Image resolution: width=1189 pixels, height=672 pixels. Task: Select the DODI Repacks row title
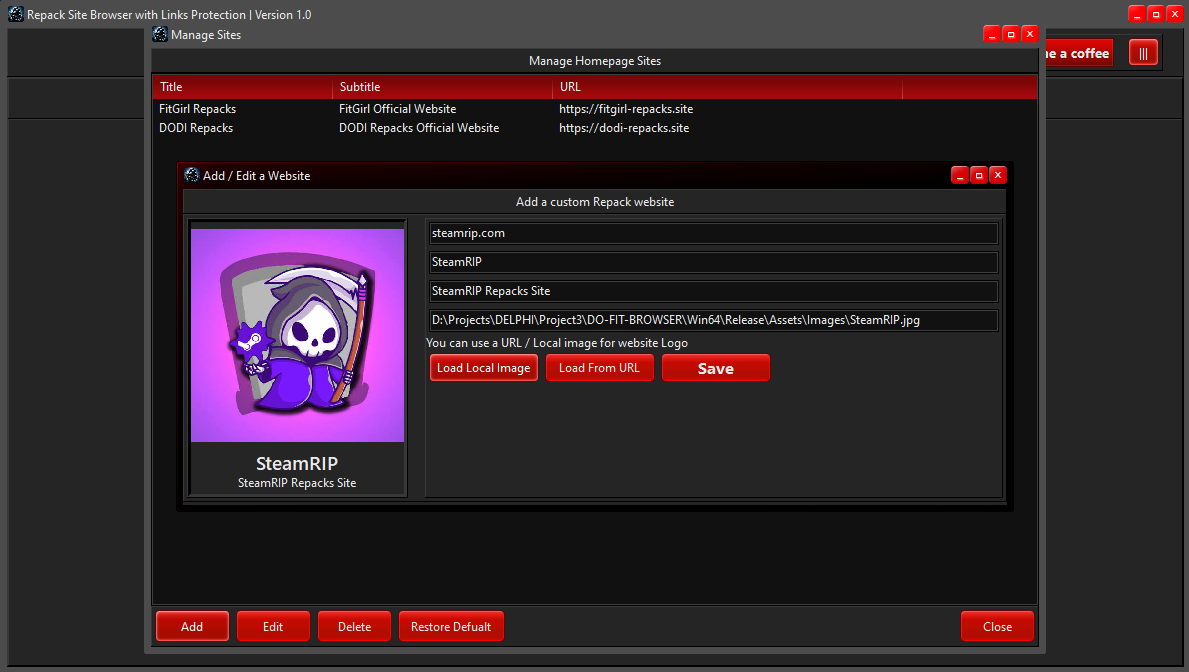[x=196, y=128]
